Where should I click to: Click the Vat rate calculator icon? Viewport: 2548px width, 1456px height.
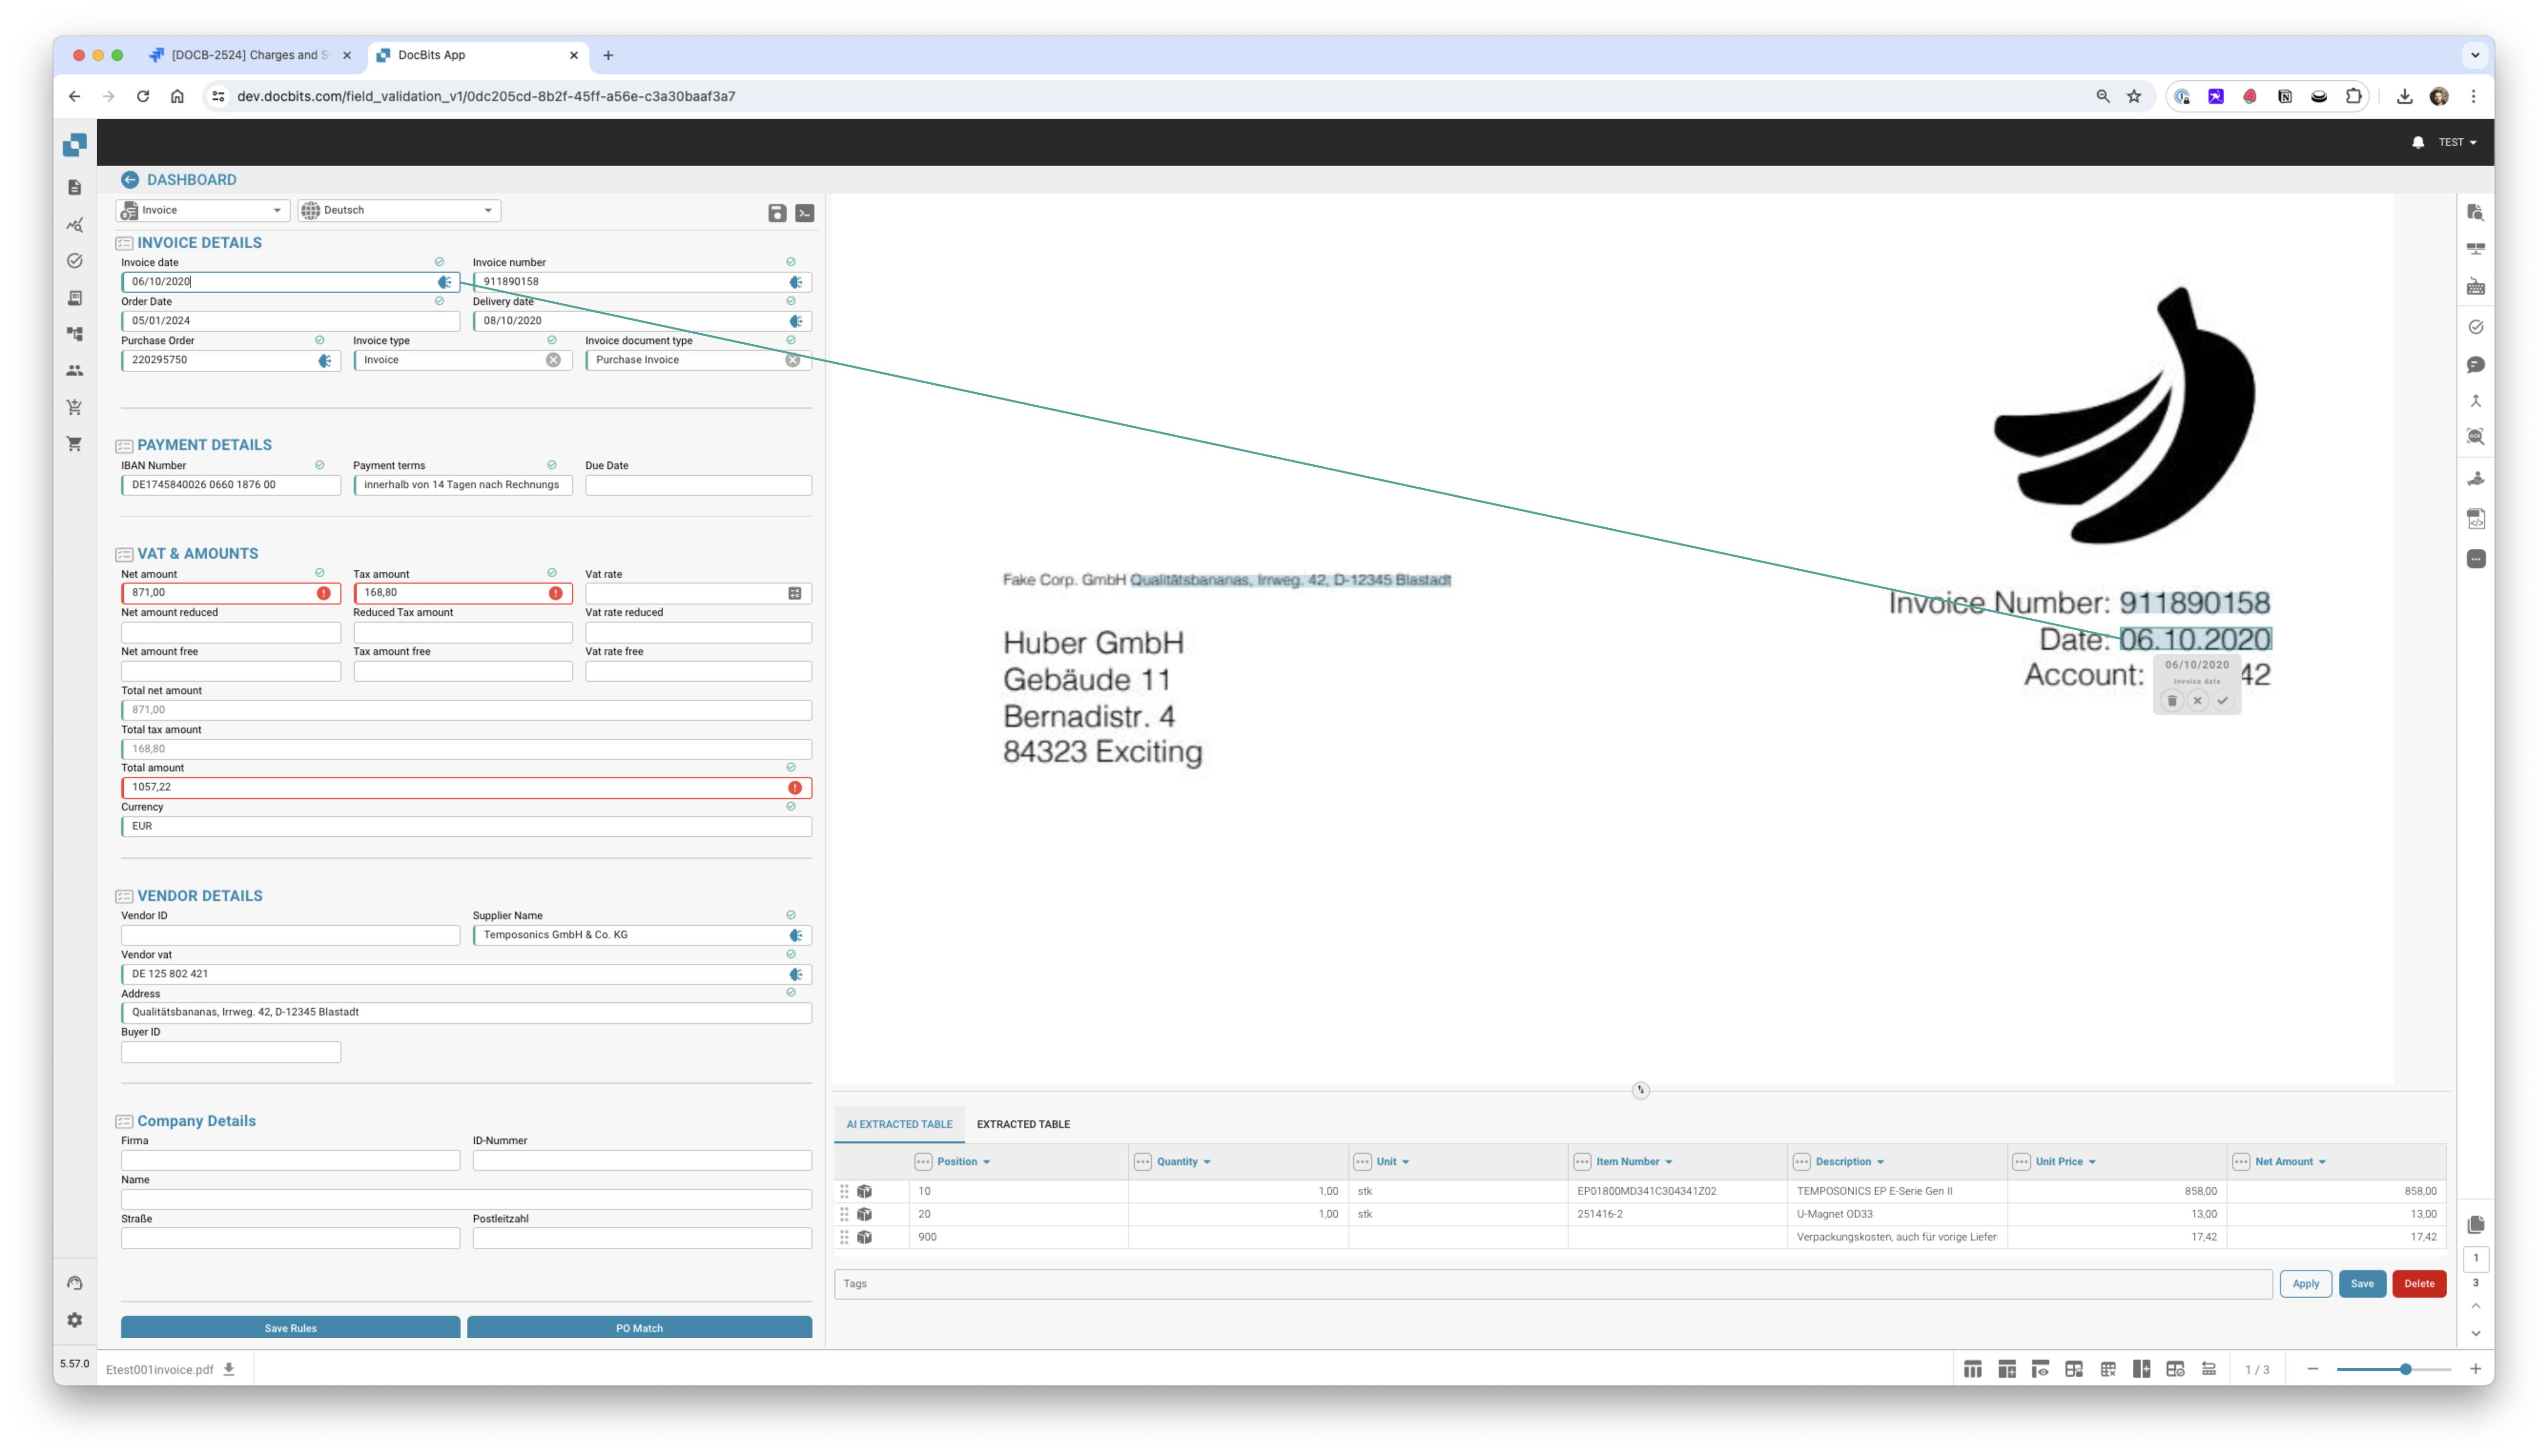[795, 593]
